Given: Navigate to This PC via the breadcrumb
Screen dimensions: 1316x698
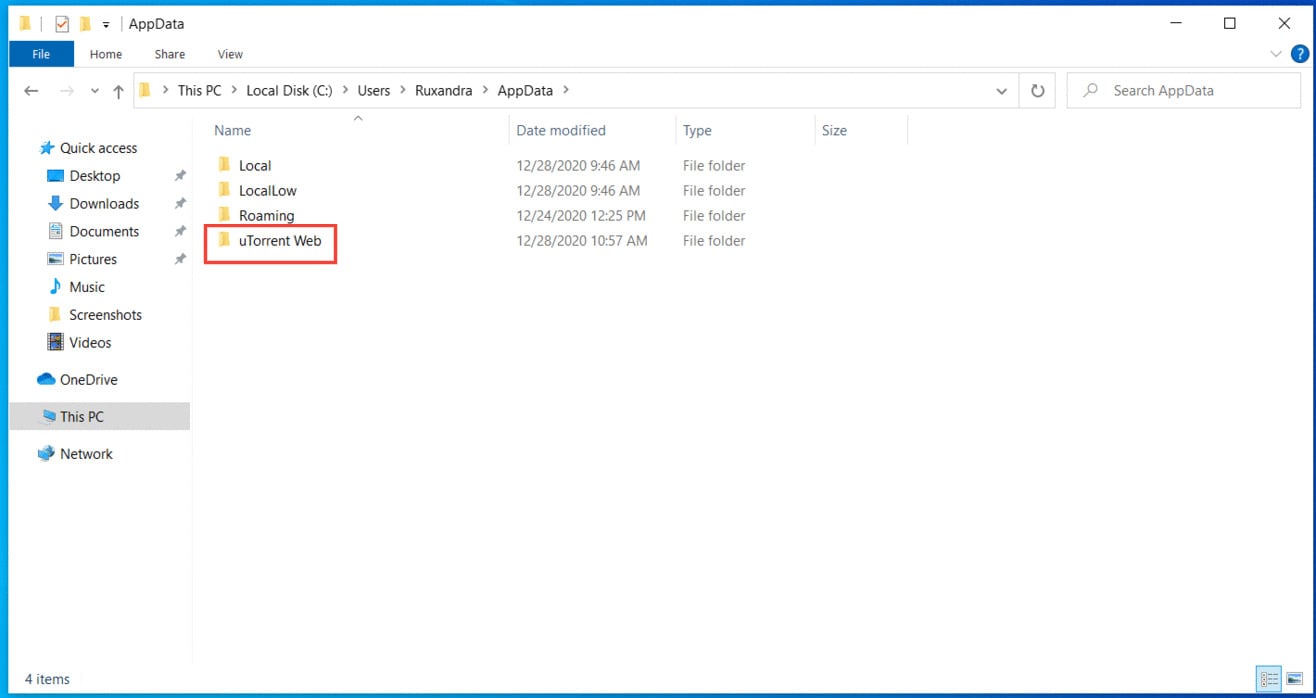Looking at the screenshot, I should coord(199,90).
